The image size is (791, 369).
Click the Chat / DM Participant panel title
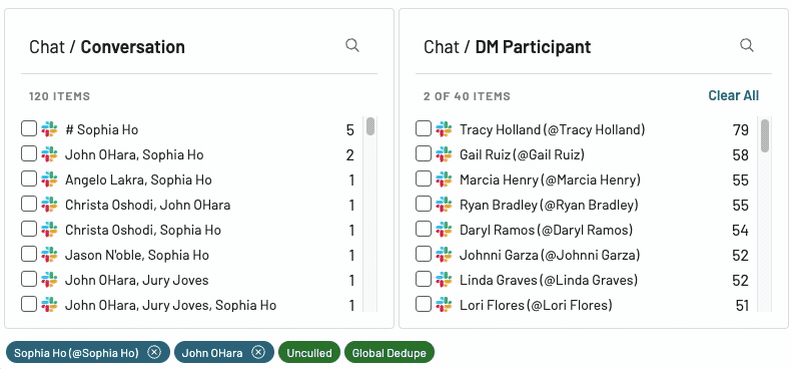tap(507, 46)
